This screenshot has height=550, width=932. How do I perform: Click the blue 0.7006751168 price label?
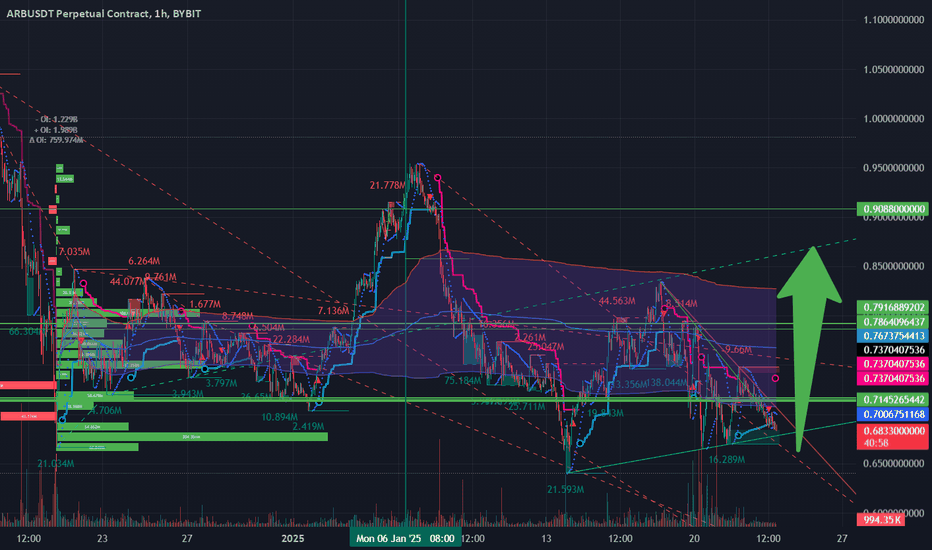click(893, 414)
